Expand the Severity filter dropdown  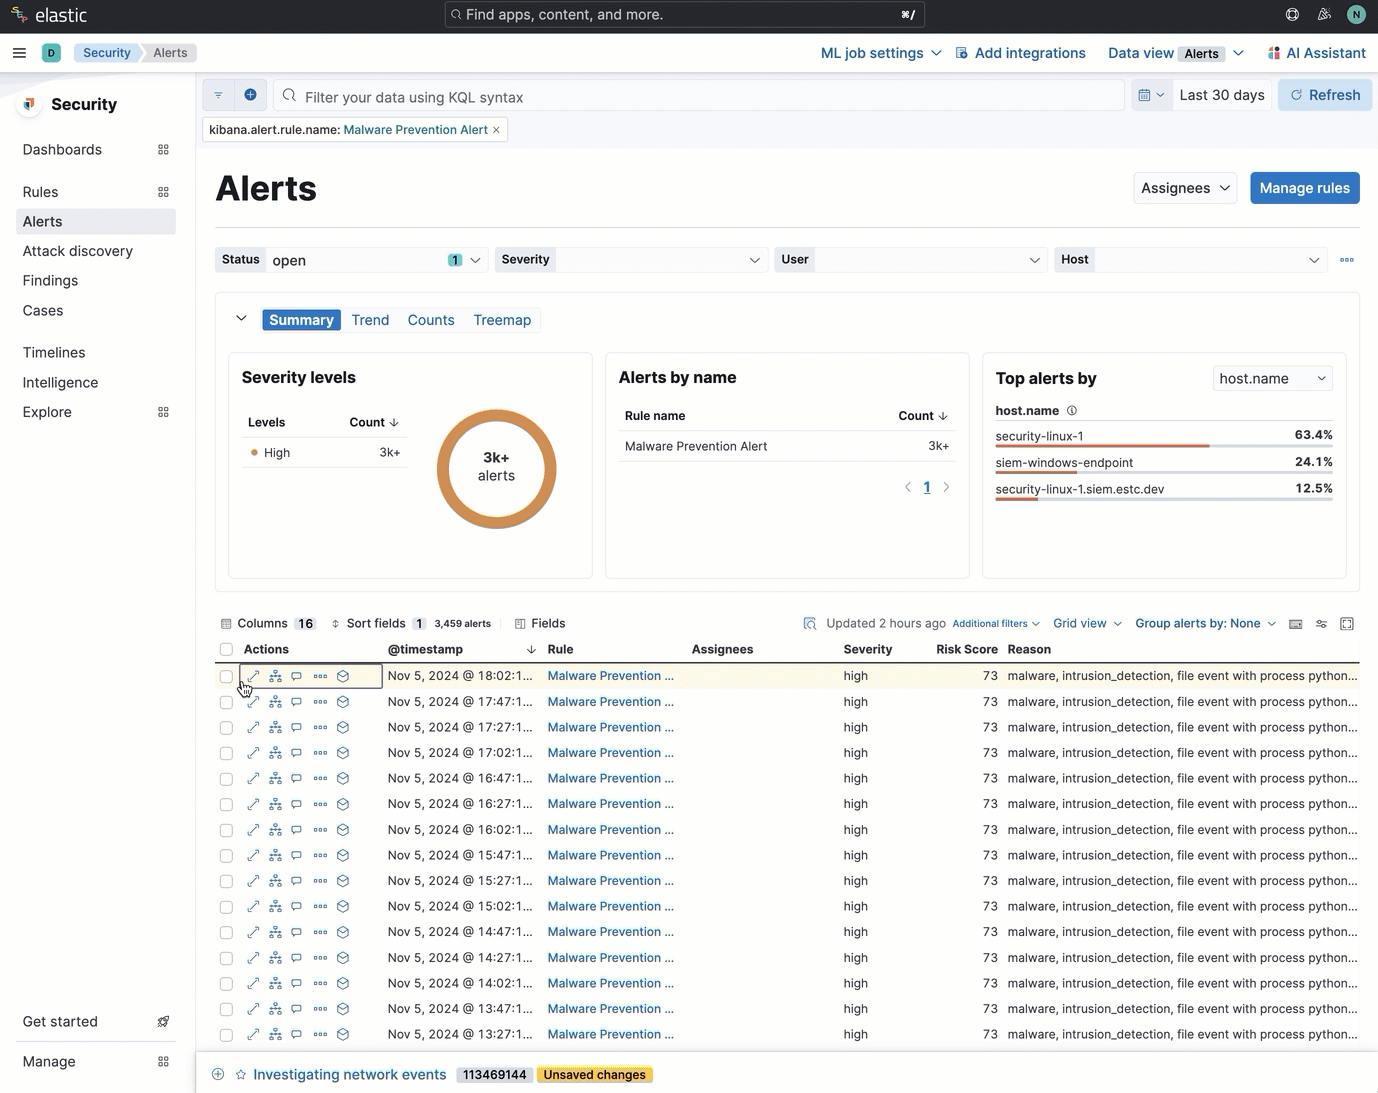pyautogui.click(x=631, y=260)
